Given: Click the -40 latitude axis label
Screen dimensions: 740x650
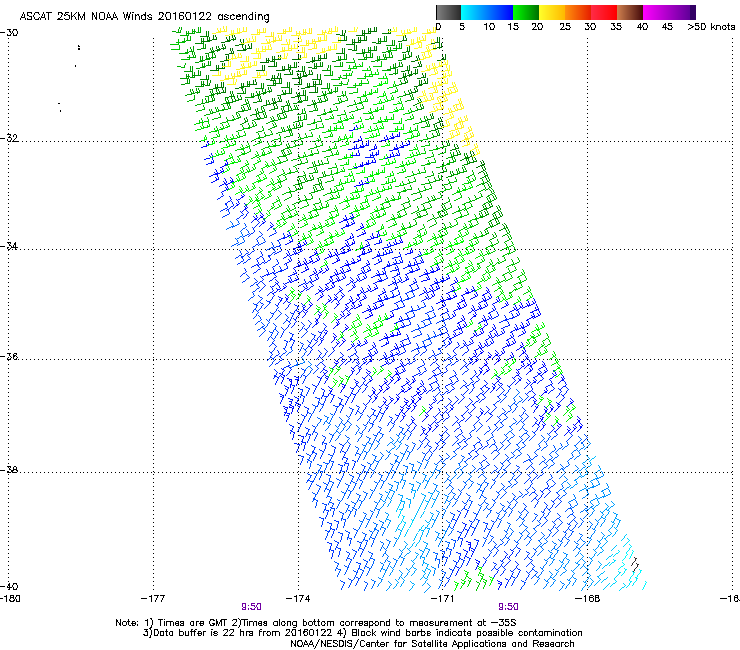Looking at the screenshot, I should click(x=9, y=586).
